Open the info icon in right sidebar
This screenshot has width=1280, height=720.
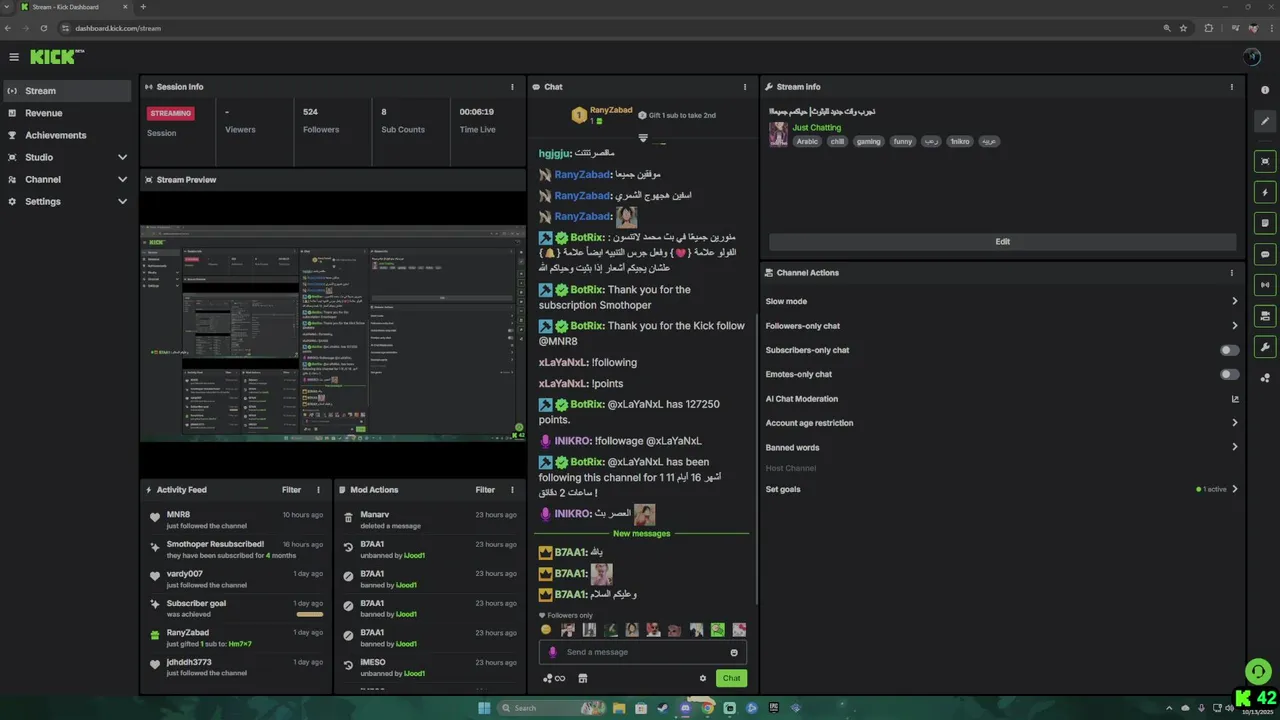pos(1265,90)
